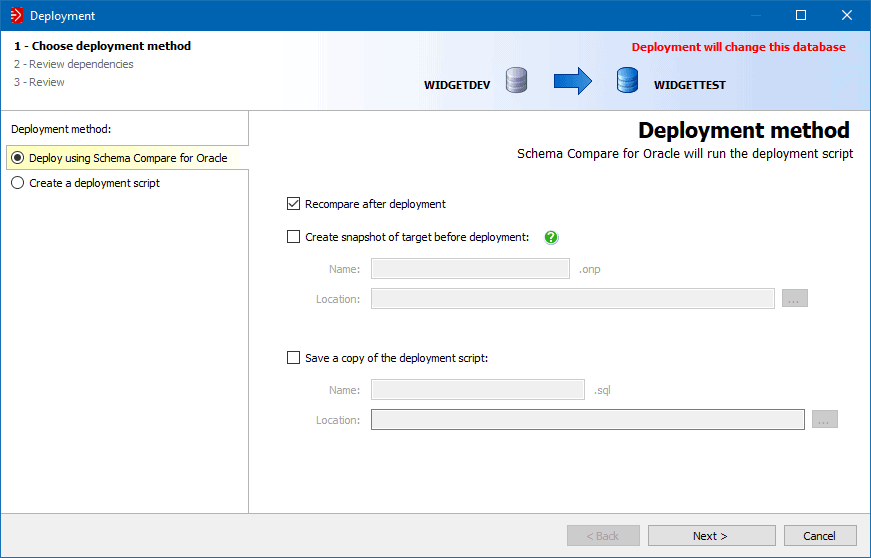Screen dimensions: 871x558
Task: Click the snapshot Location input field
Action: tap(572, 298)
